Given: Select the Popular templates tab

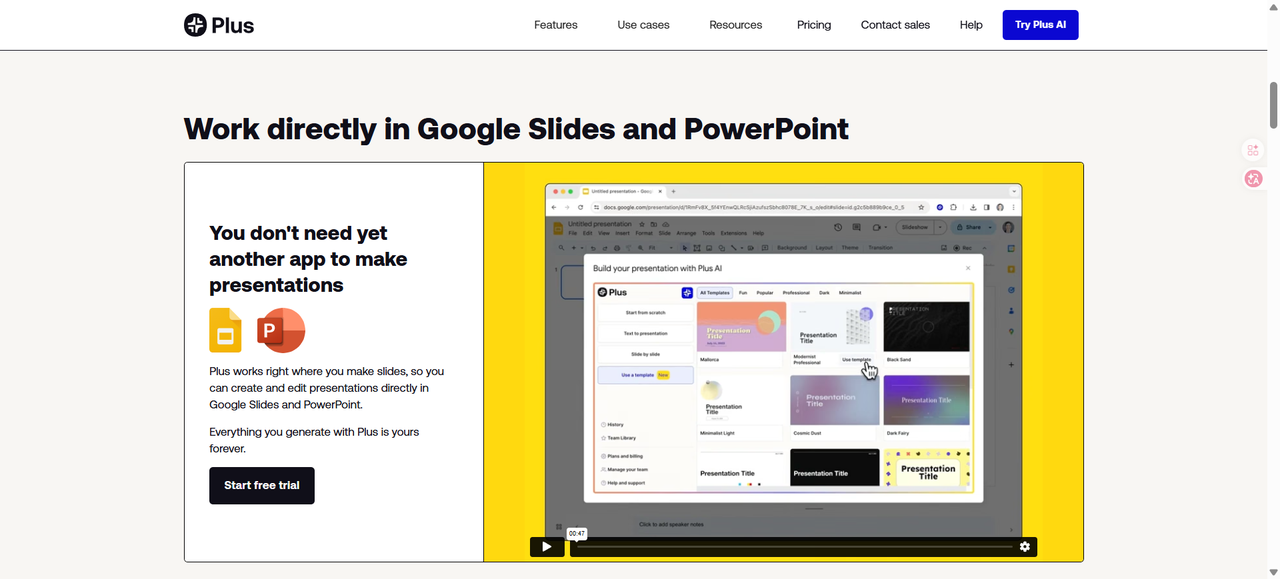Looking at the screenshot, I should (x=765, y=293).
